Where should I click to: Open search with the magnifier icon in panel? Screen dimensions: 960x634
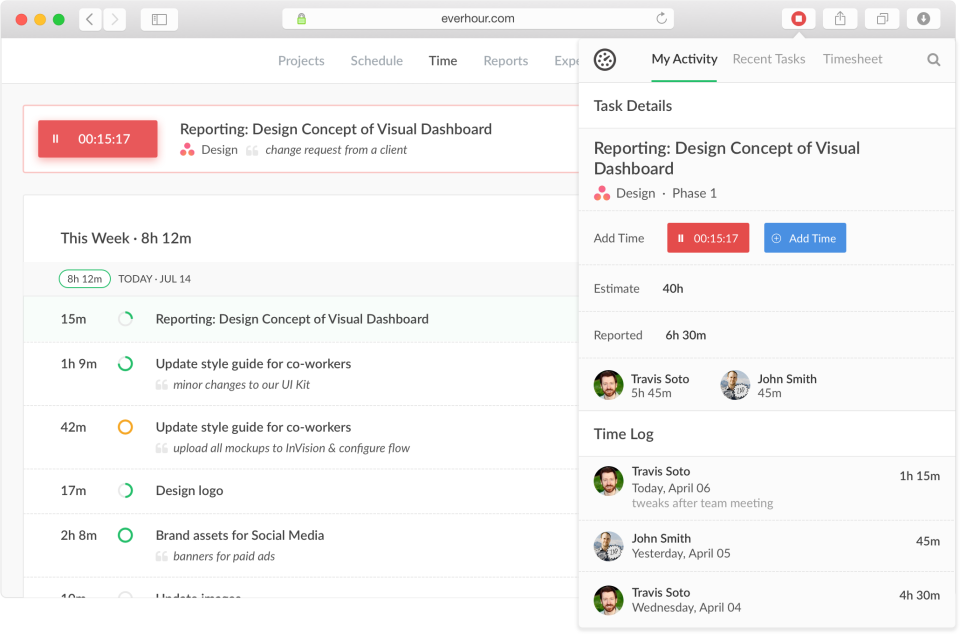pyautogui.click(x=933, y=59)
